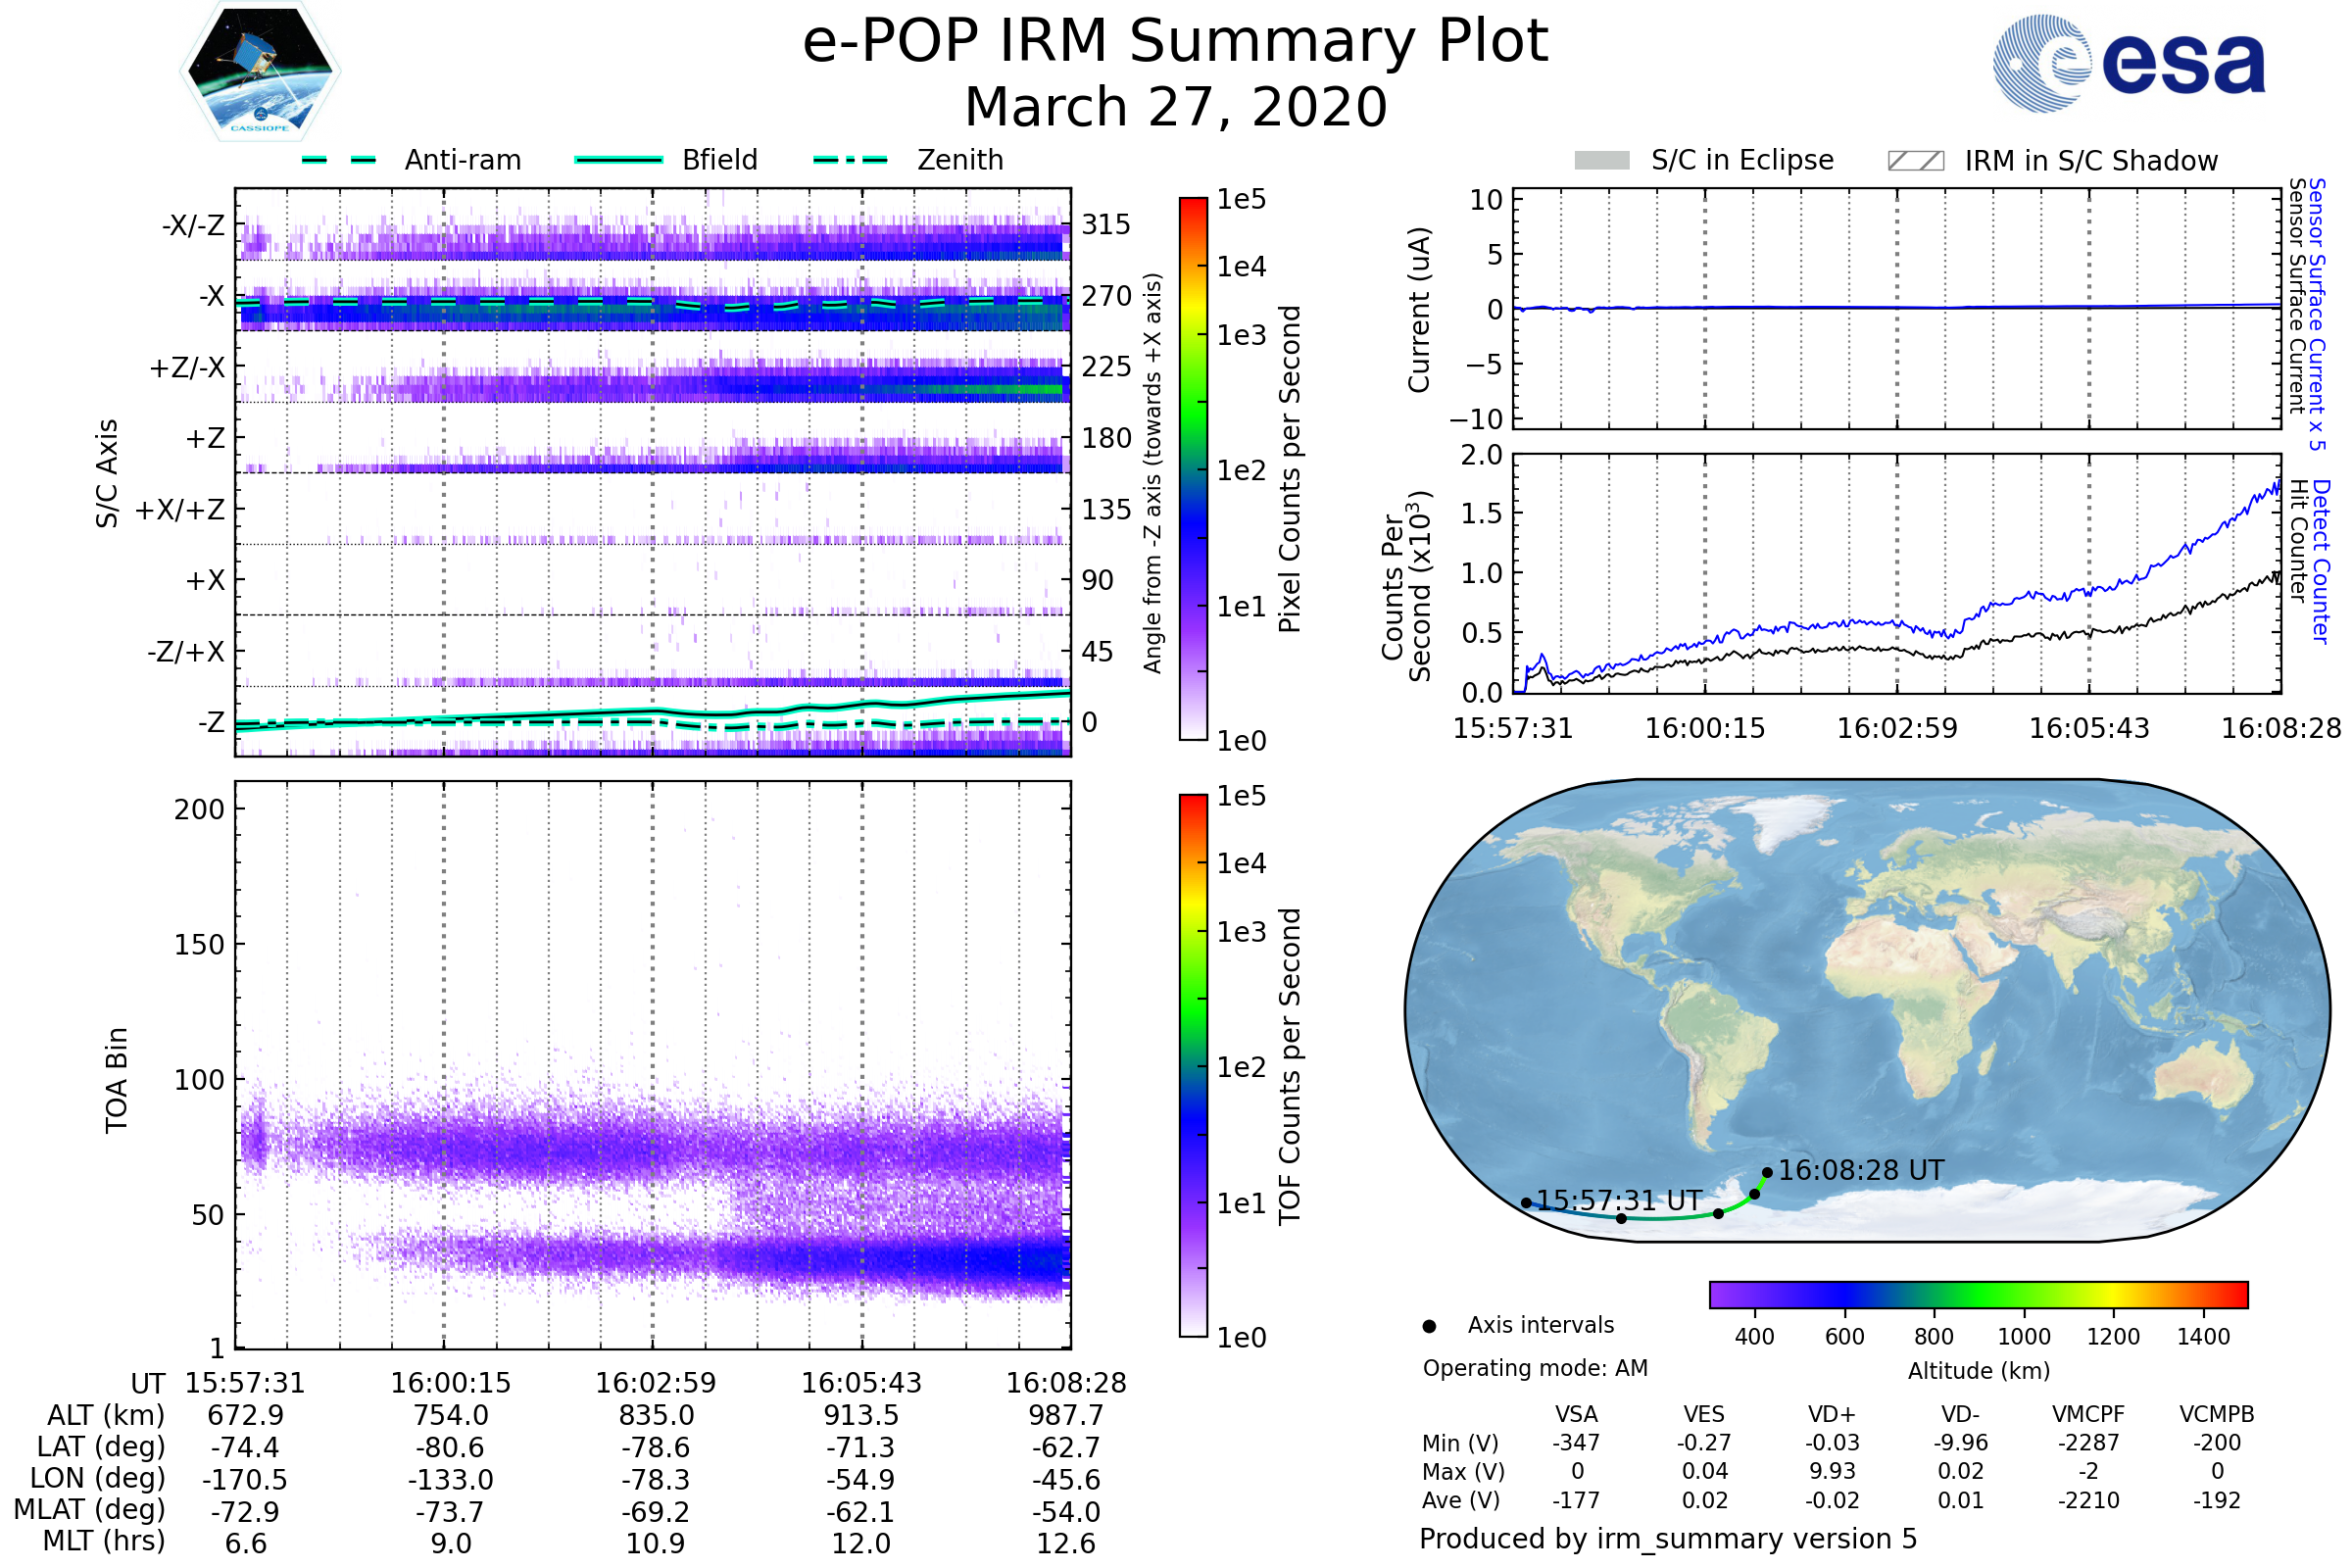Click the TOF Counts per Second colorbar
Image resolution: width=2352 pixels, height=1568 pixels.
pyautogui.click(x=1193, y=1065)
